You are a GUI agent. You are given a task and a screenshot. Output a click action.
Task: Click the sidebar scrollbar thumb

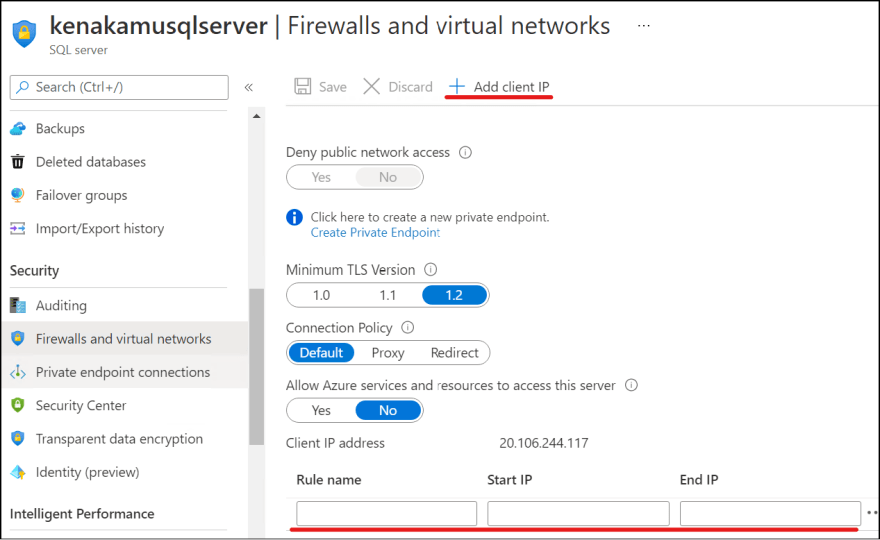pos(256,366)
